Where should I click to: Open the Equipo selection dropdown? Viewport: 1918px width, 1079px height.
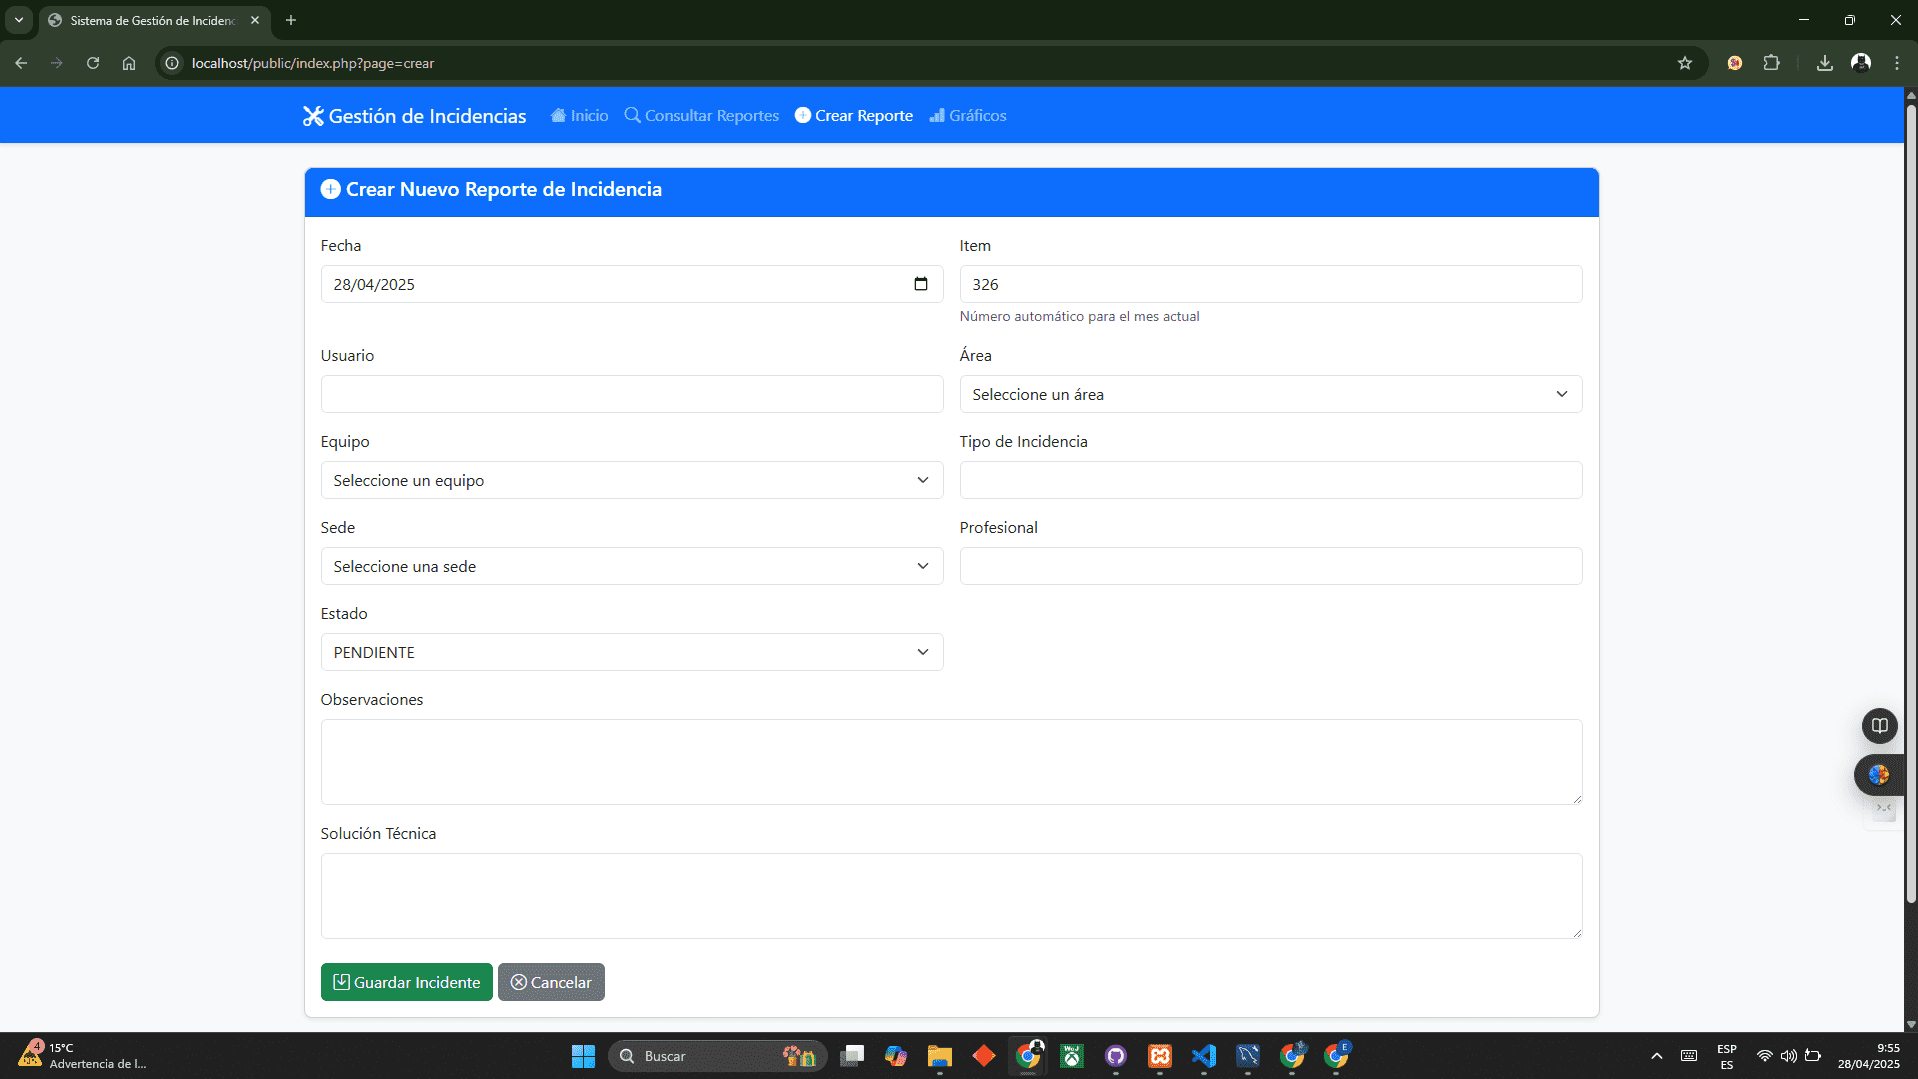pos(631,480)
